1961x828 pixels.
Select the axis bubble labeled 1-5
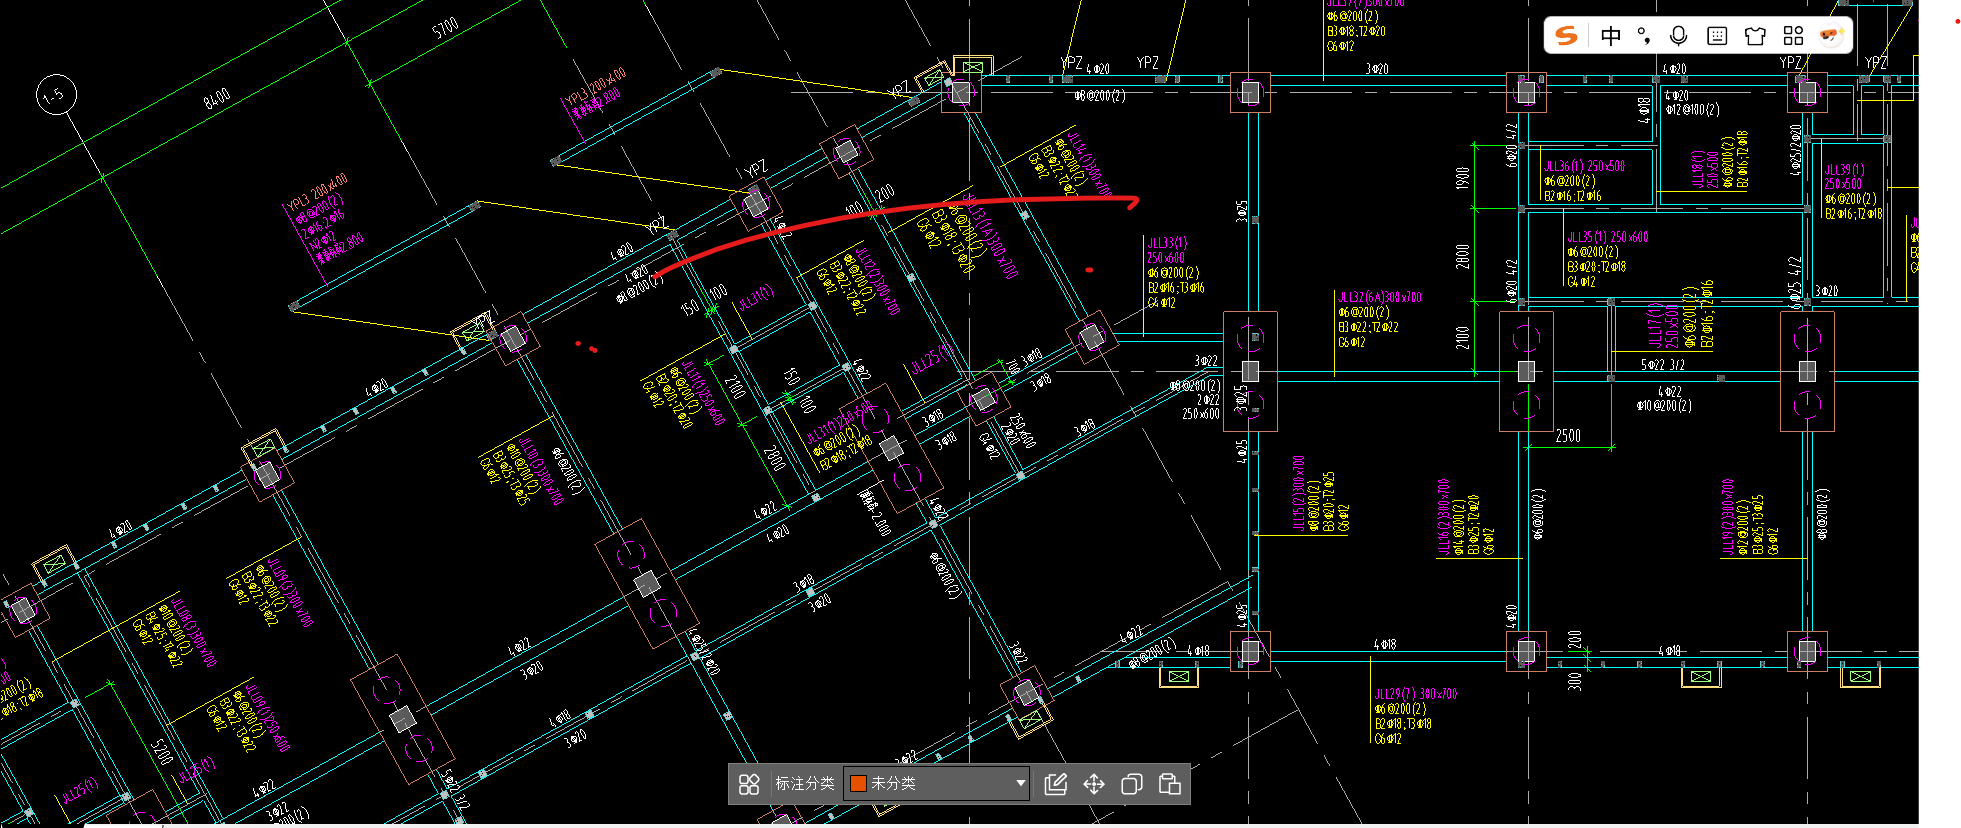(56, 95)
